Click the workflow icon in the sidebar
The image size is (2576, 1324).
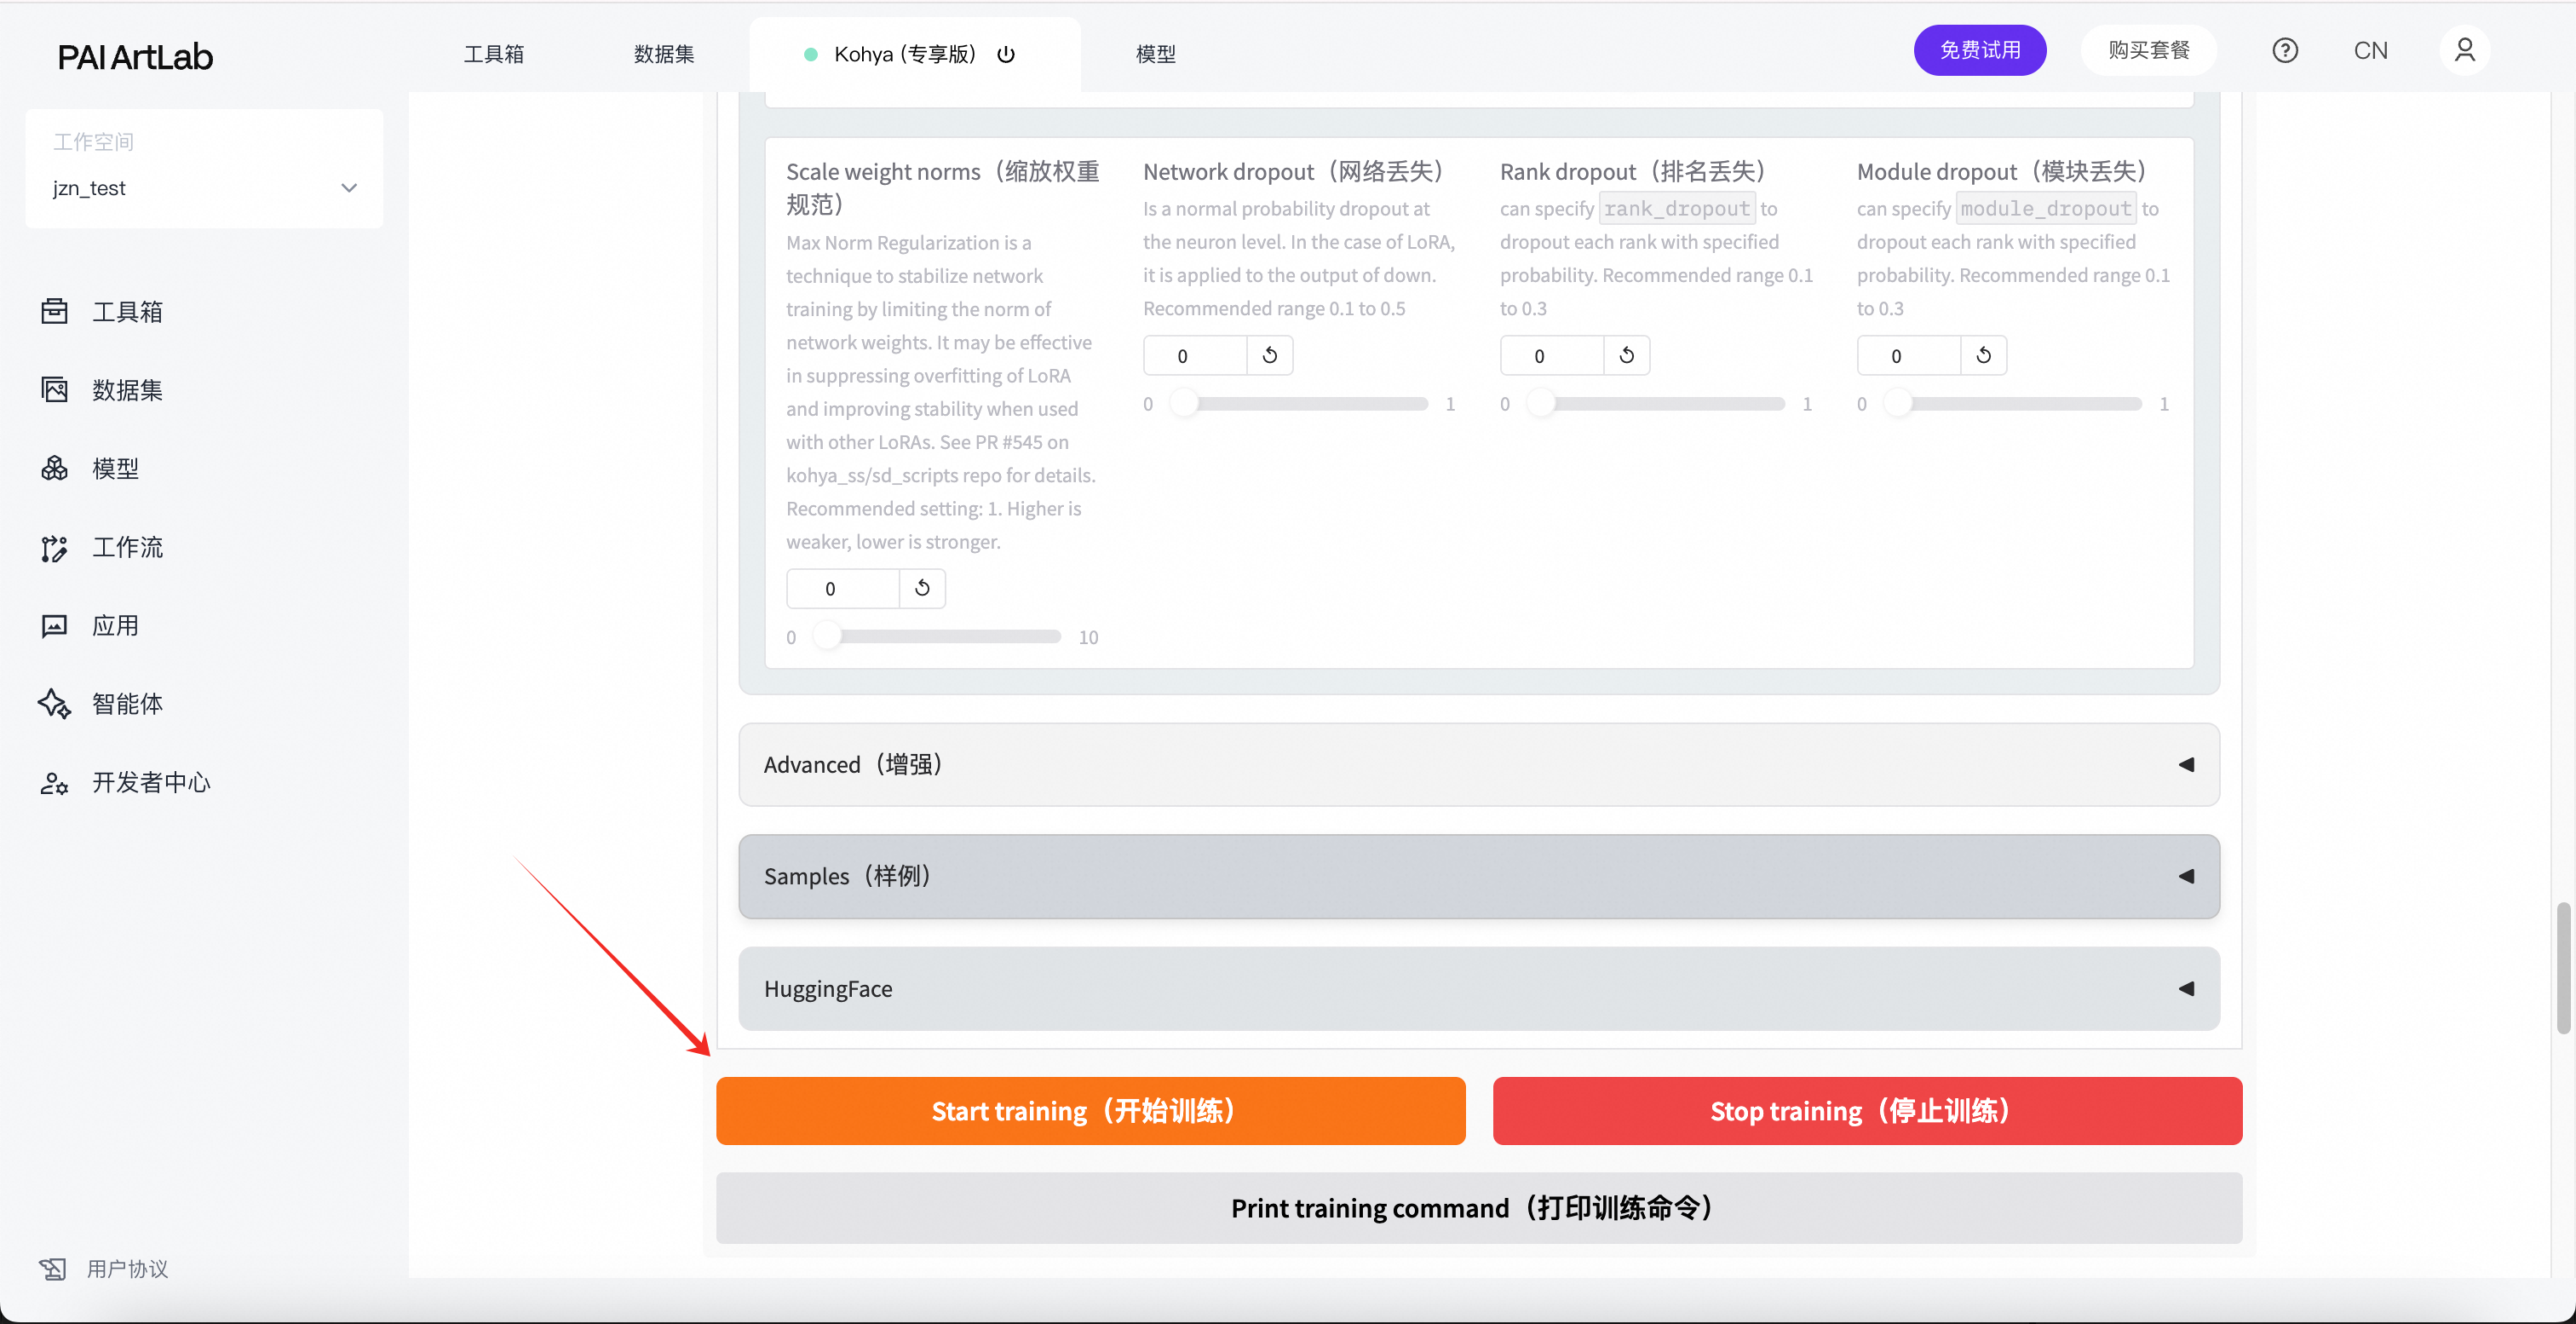click(54, 547)
